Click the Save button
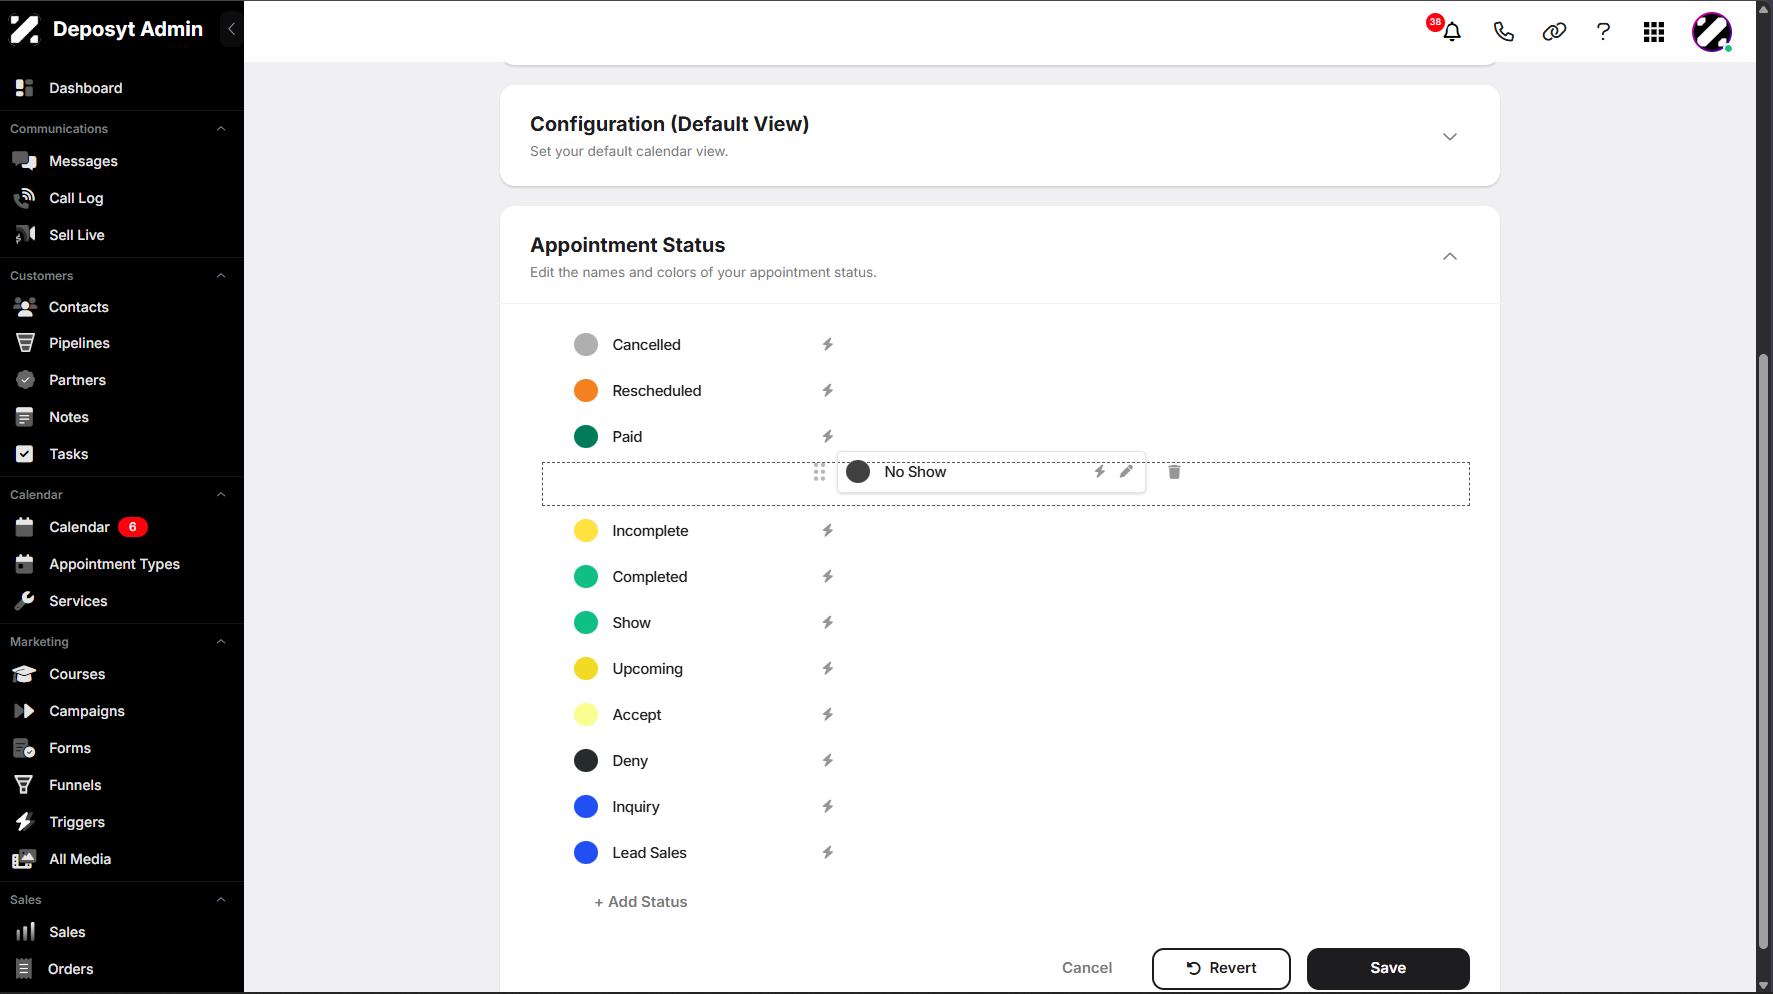This screenshot has height=994, width=1773. point(1388,968)
